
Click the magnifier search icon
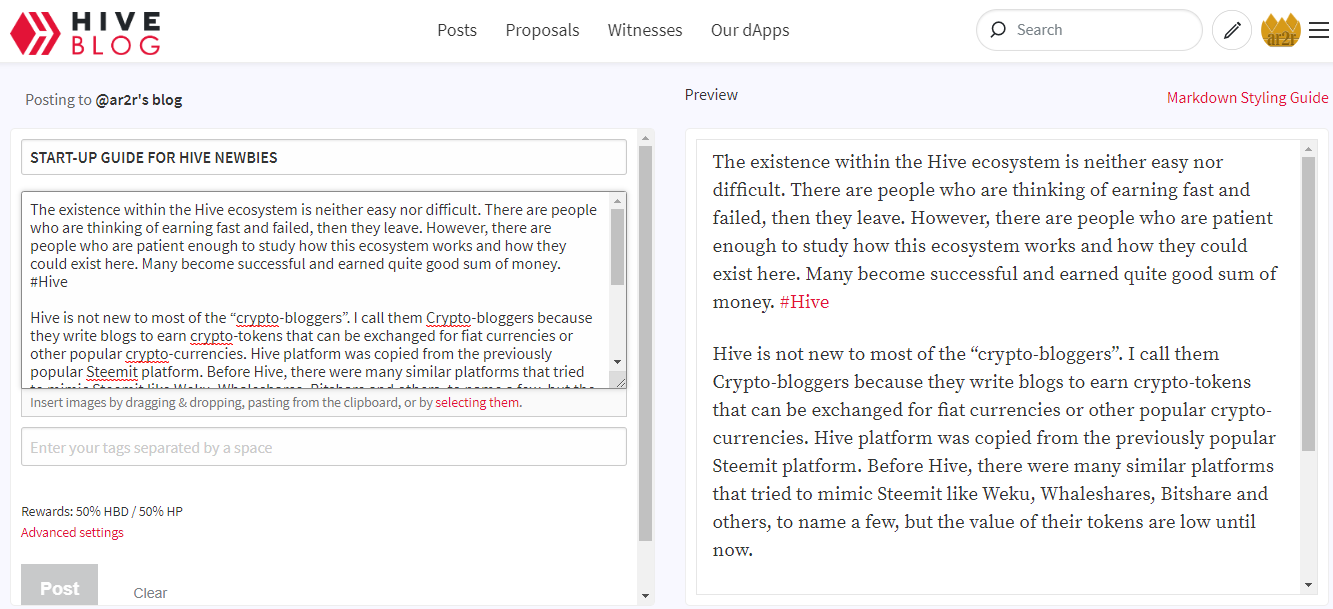(x=998, y=30)
